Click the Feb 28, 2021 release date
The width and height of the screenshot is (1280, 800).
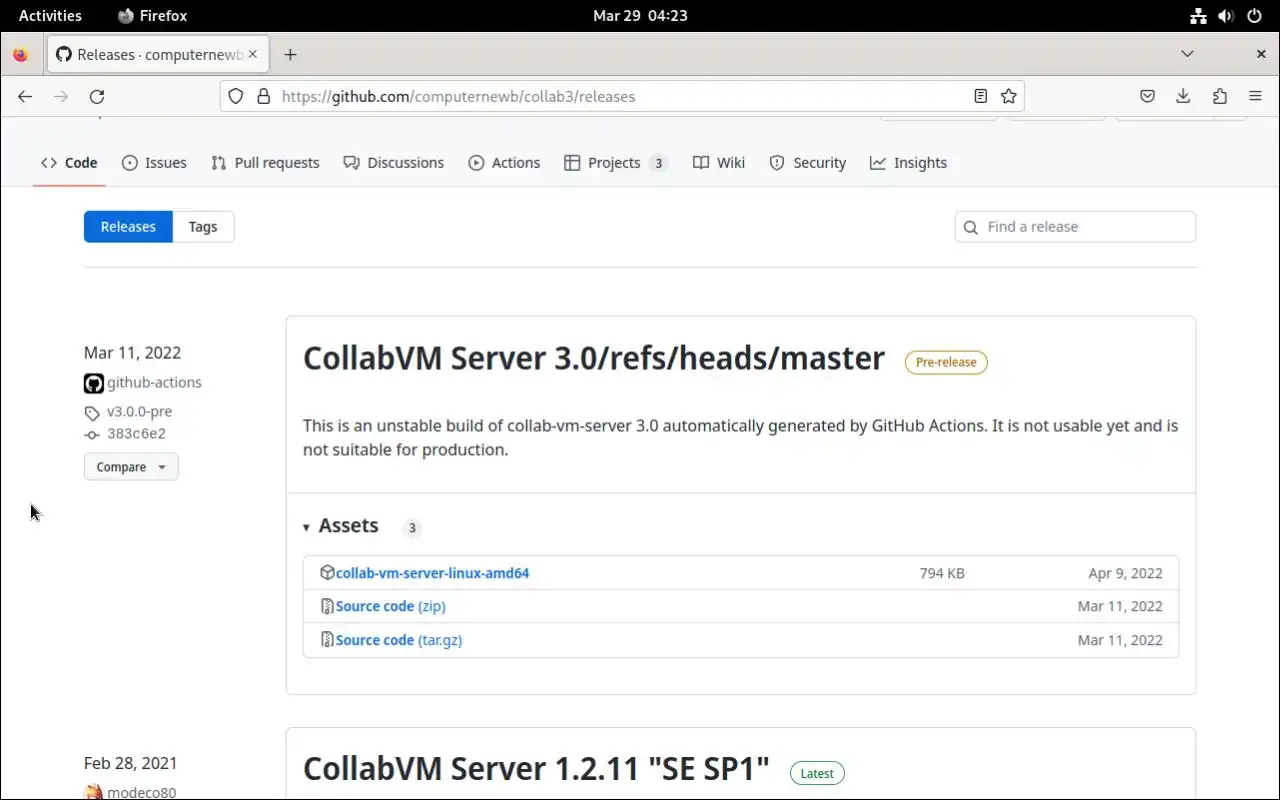(x=130, y=763)
